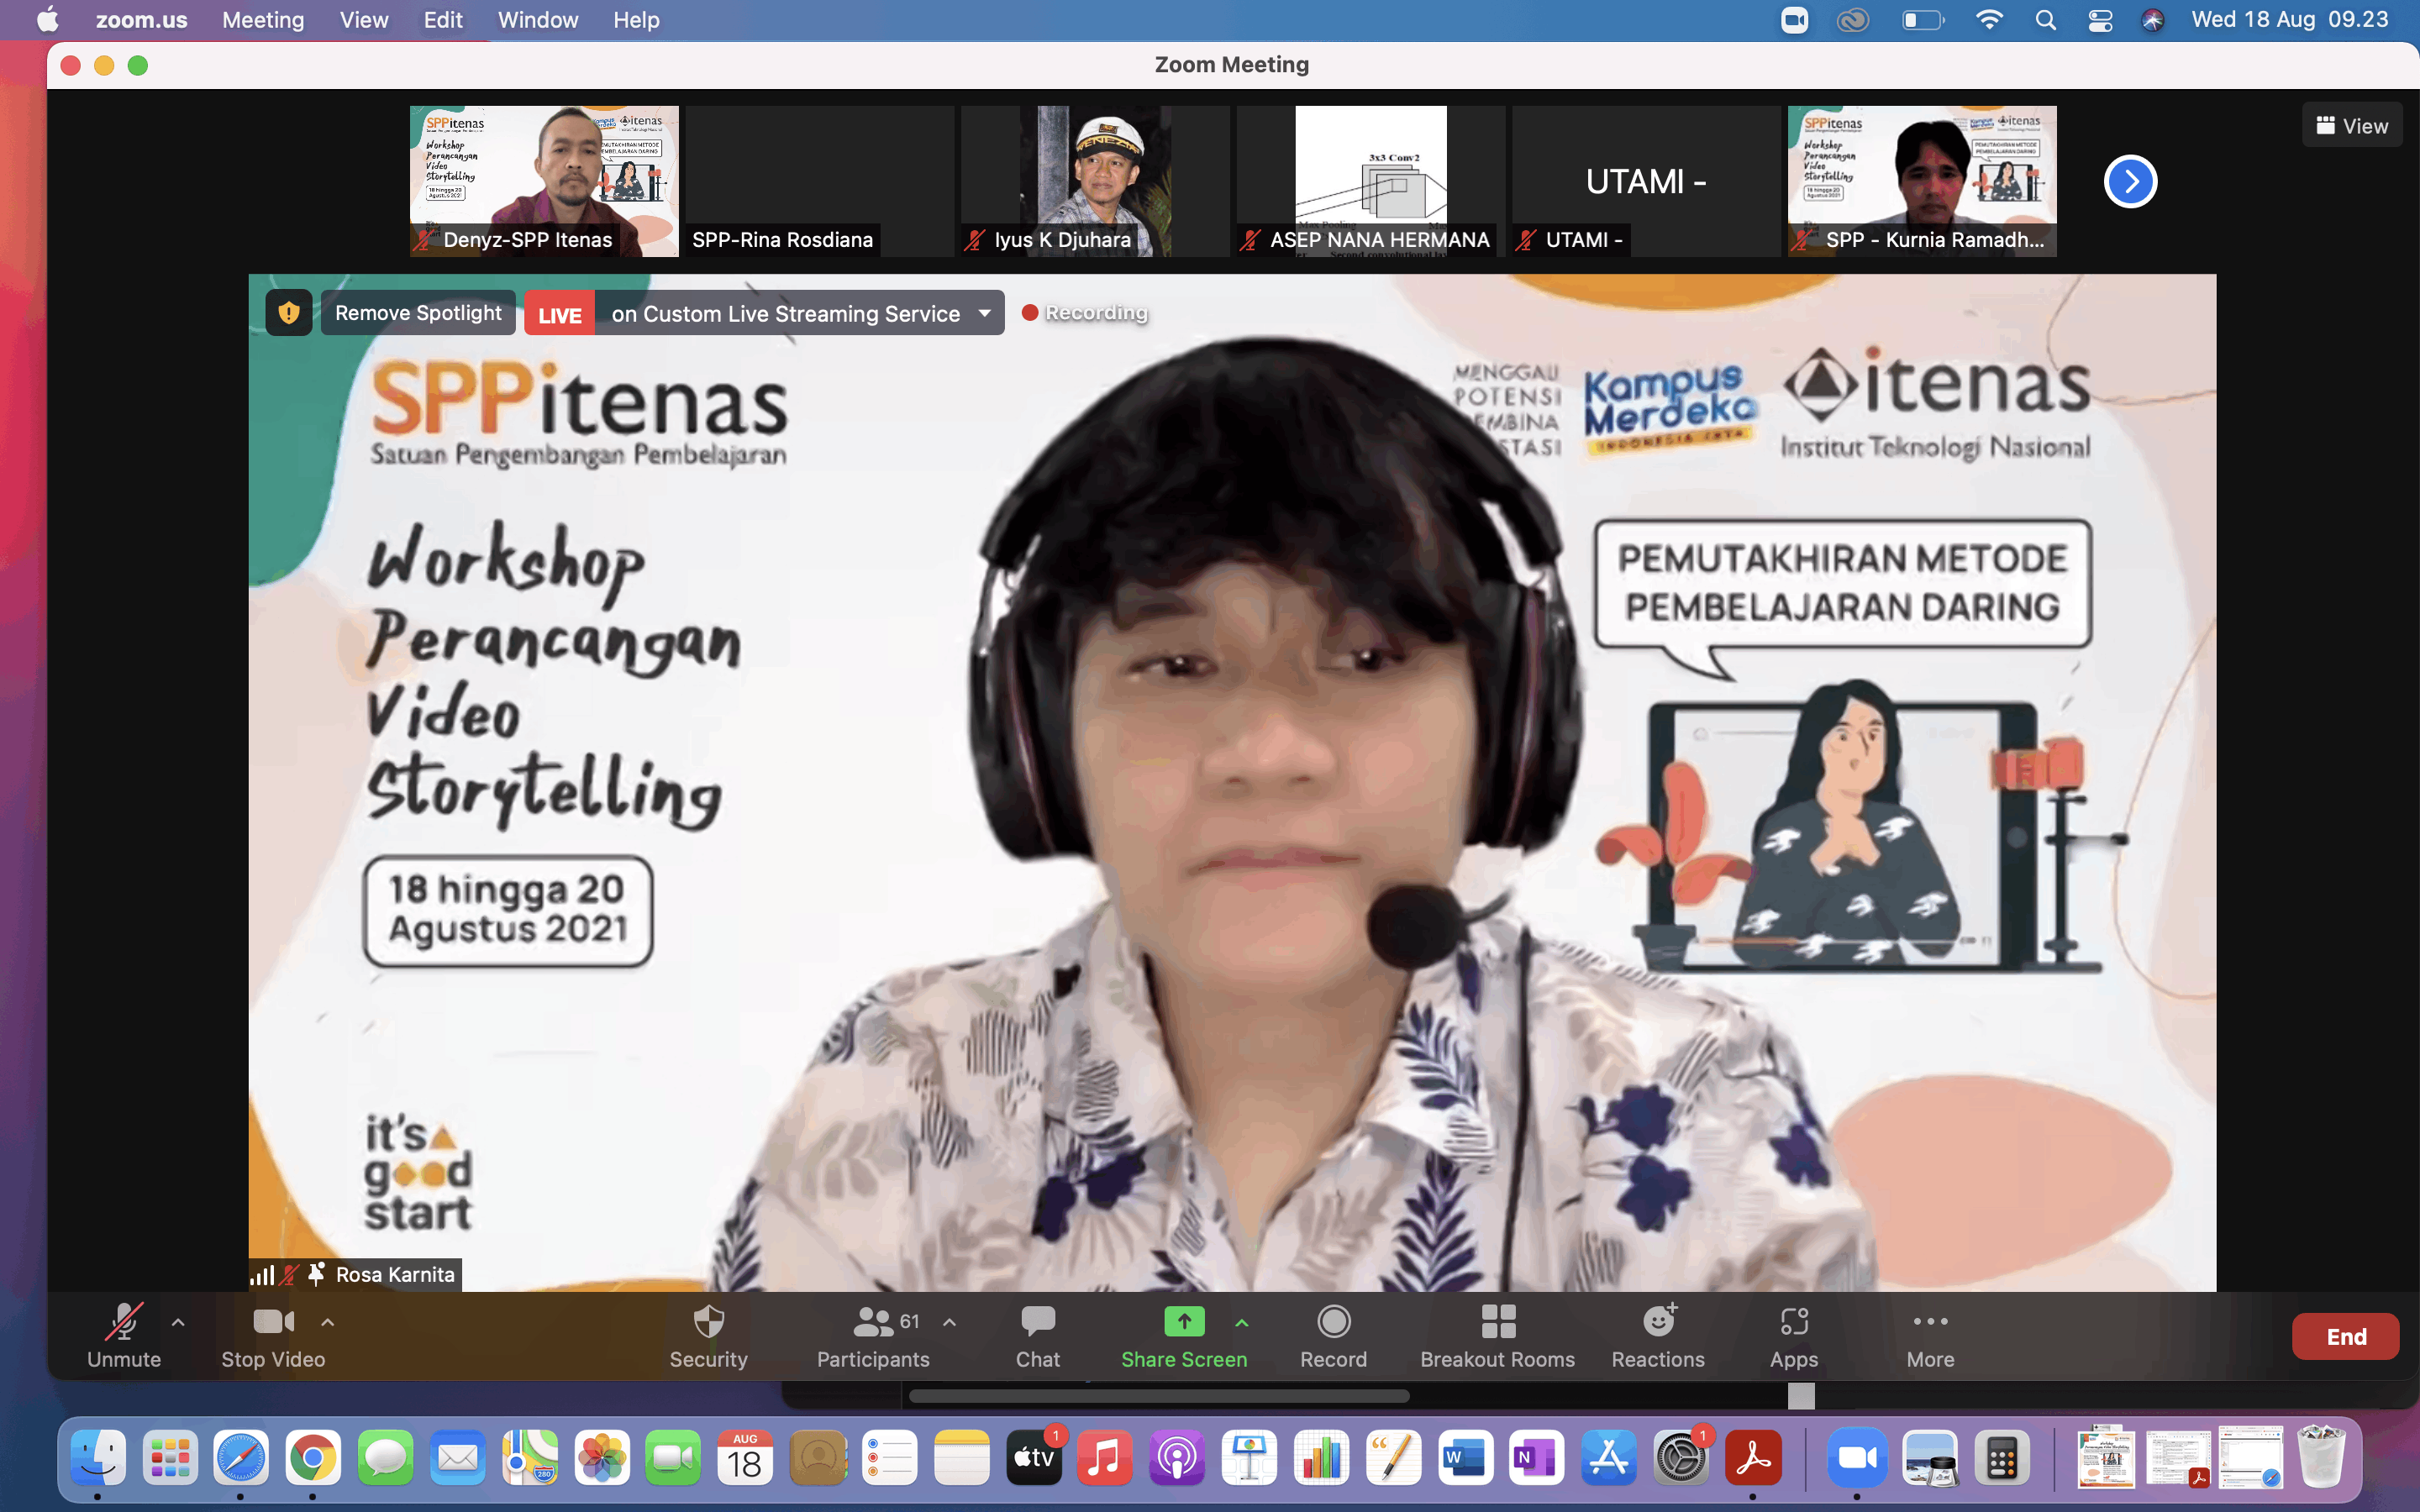Open the Chat panel
2420x1512 pixels.
[1037, 1334]
